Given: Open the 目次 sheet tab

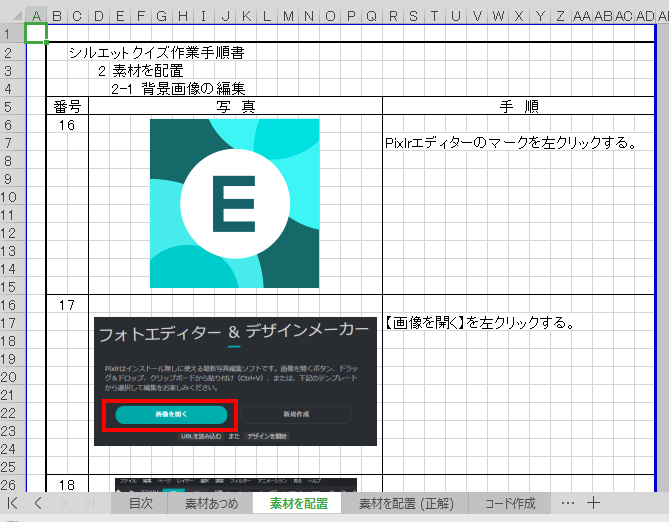Looking at the screenshot, I should [140, 504].
